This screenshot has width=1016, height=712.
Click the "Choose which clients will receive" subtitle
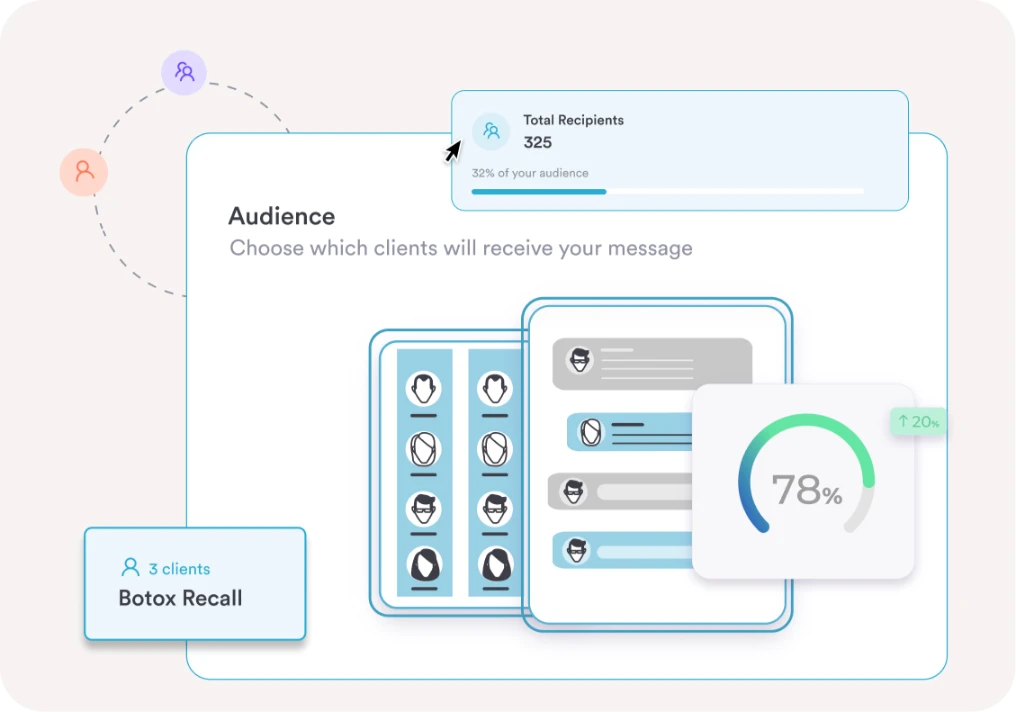(461, 248)
